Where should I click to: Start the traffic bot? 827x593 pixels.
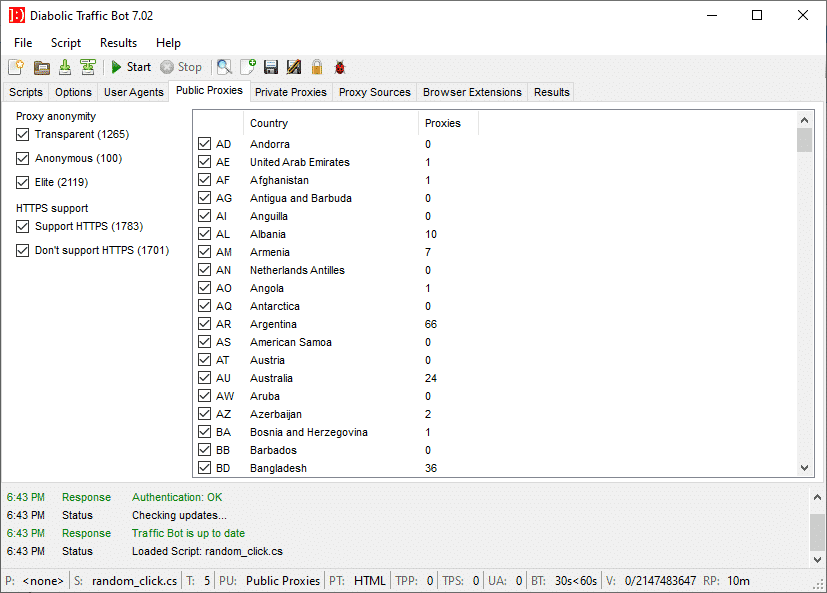tap(131, 67)
